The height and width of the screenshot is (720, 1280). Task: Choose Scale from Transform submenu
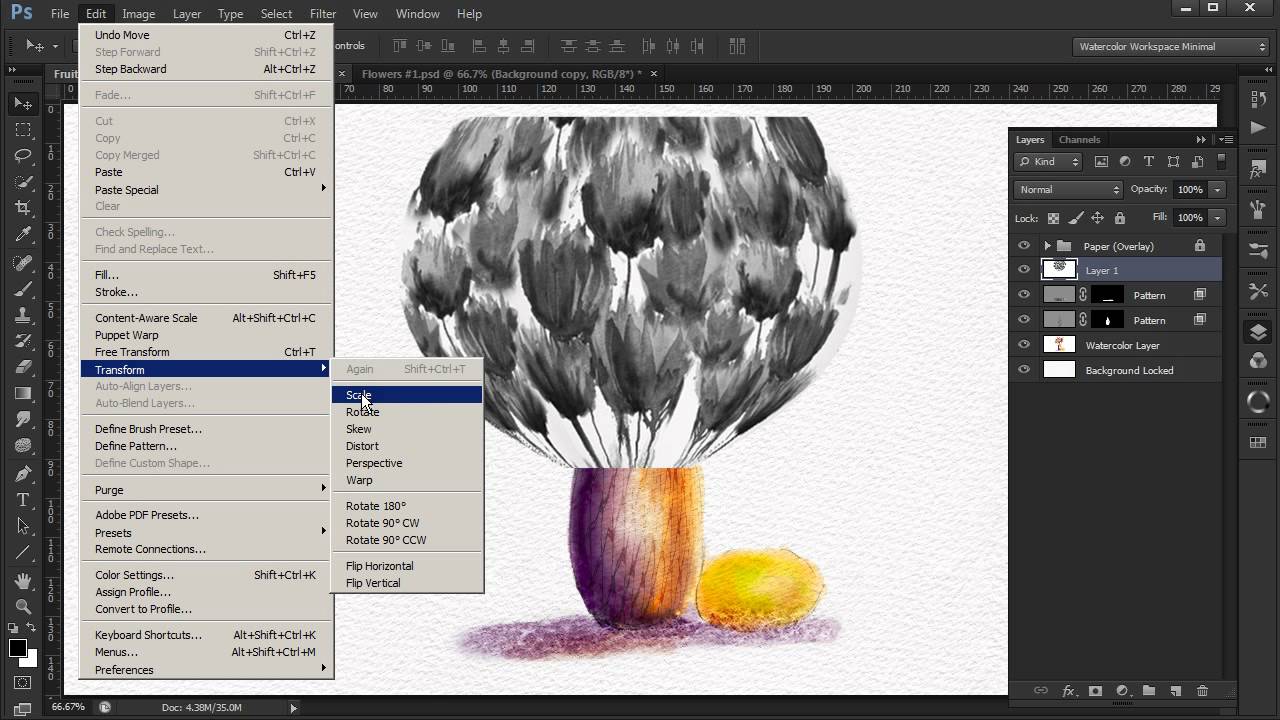[x=407, y=395]
